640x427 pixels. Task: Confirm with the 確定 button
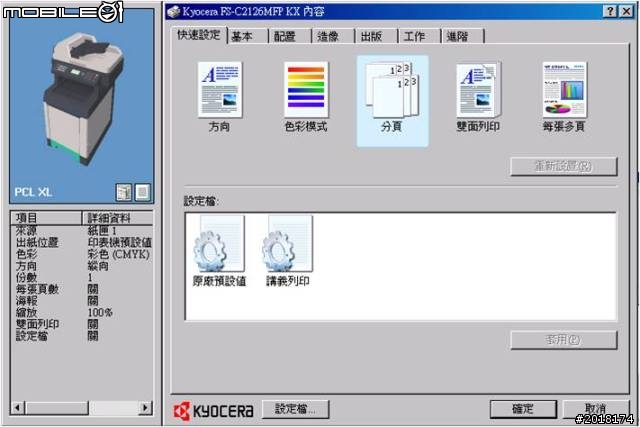tap(523, 409)
